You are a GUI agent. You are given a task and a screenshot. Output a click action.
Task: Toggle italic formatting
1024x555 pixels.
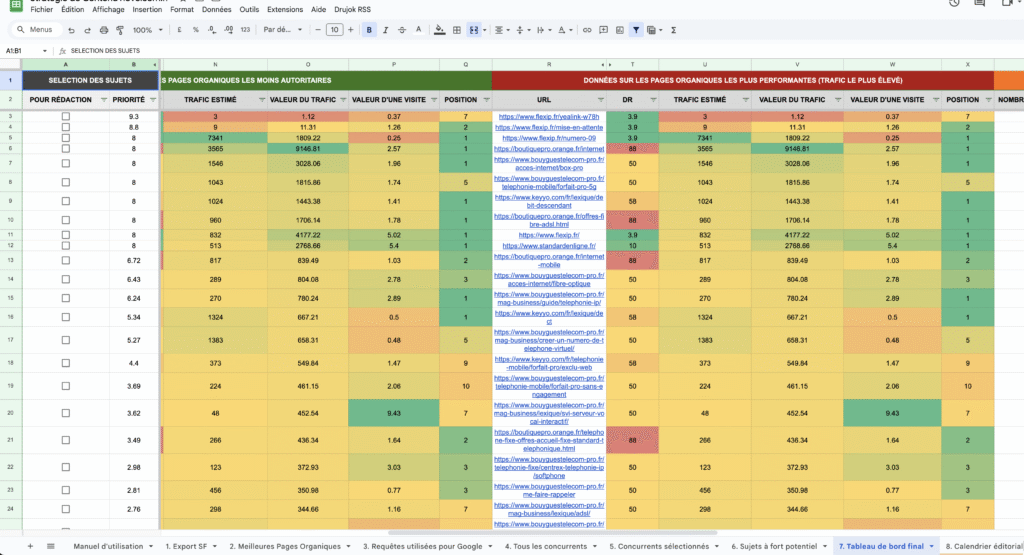[x=385, y=30]
